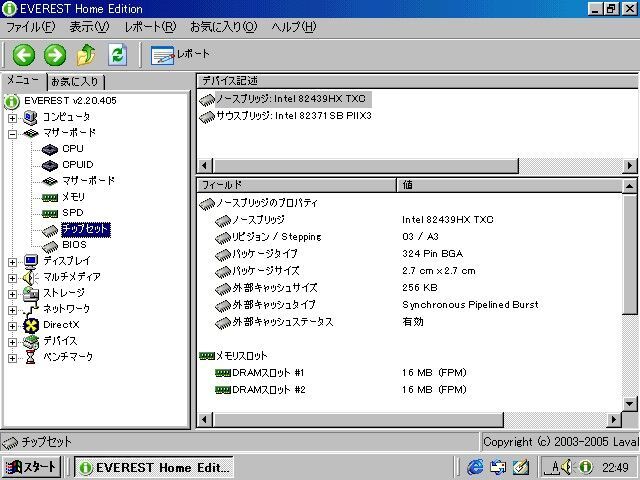Click the 値 column header

pyautogui.click(x=509, y=185)
